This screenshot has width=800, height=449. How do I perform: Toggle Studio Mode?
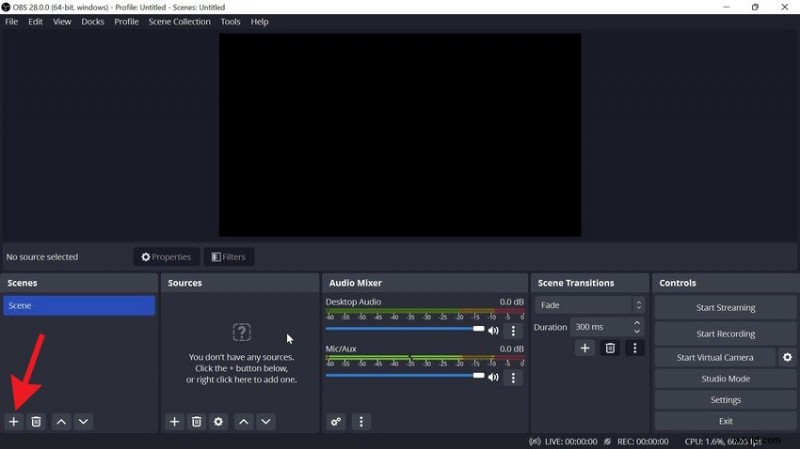point(725,379)
